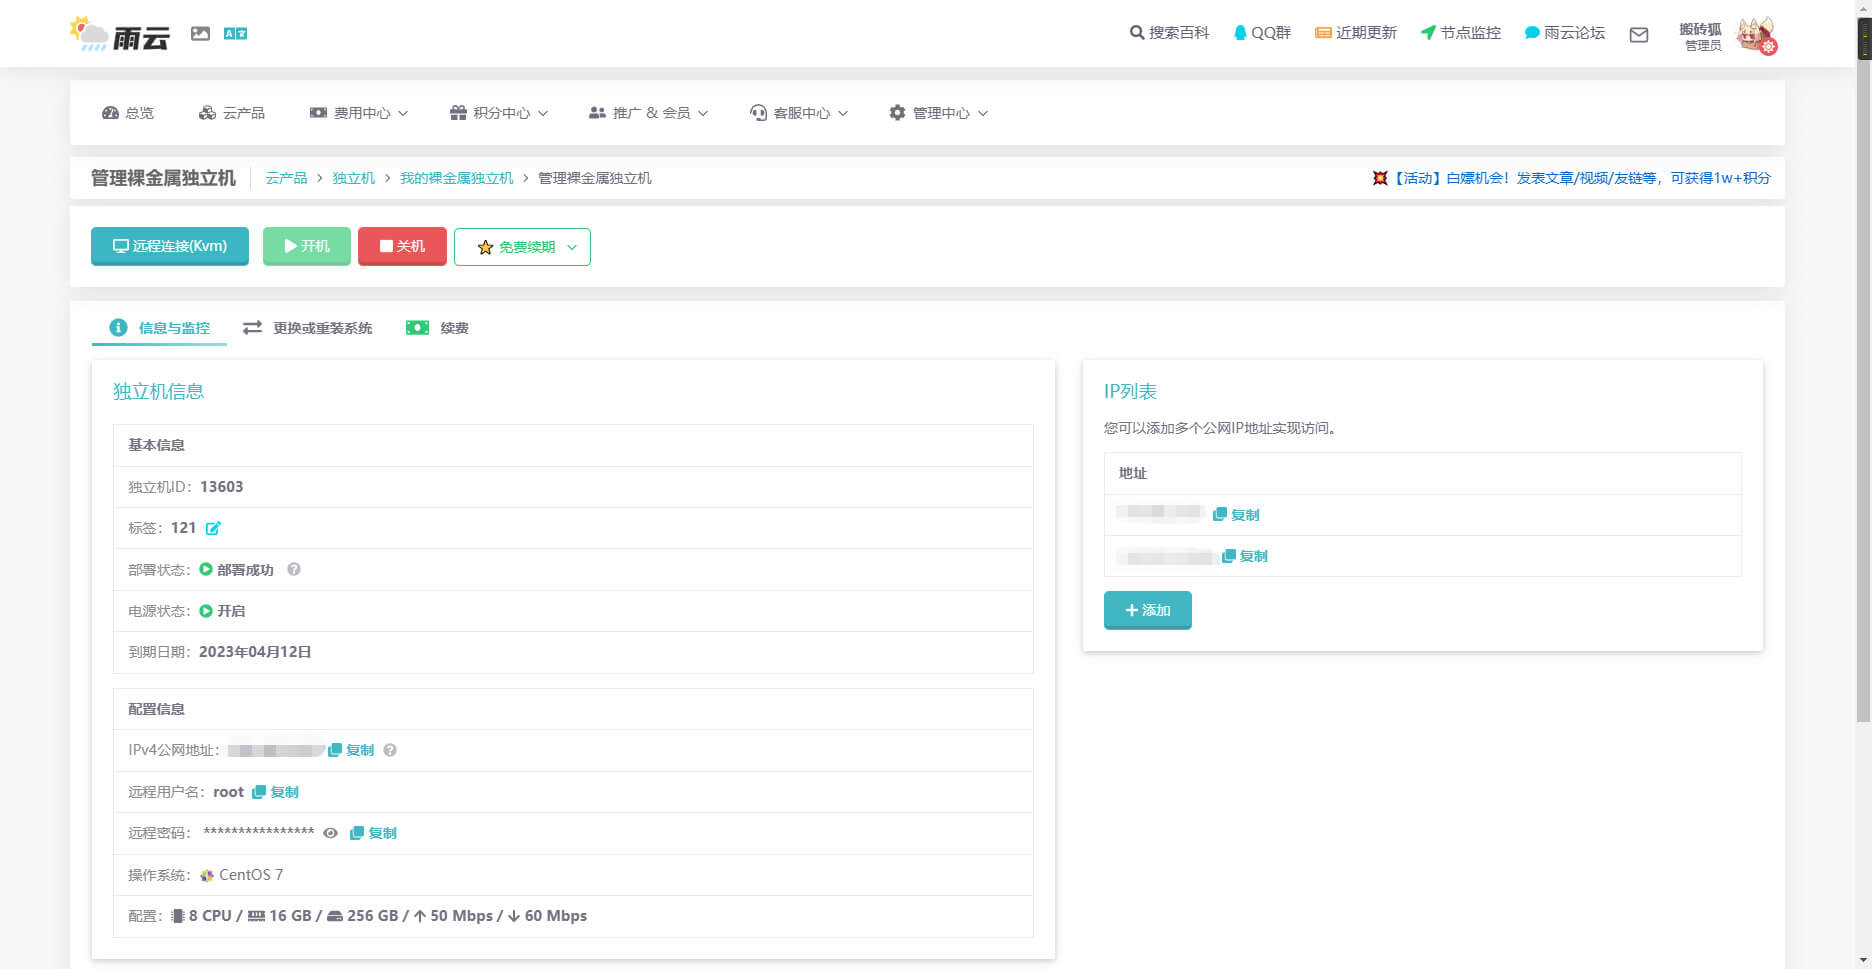This screenshot has height=969, width=1872.
Task: Click 远程连接(Kvm) button
Action: [170, 246]
